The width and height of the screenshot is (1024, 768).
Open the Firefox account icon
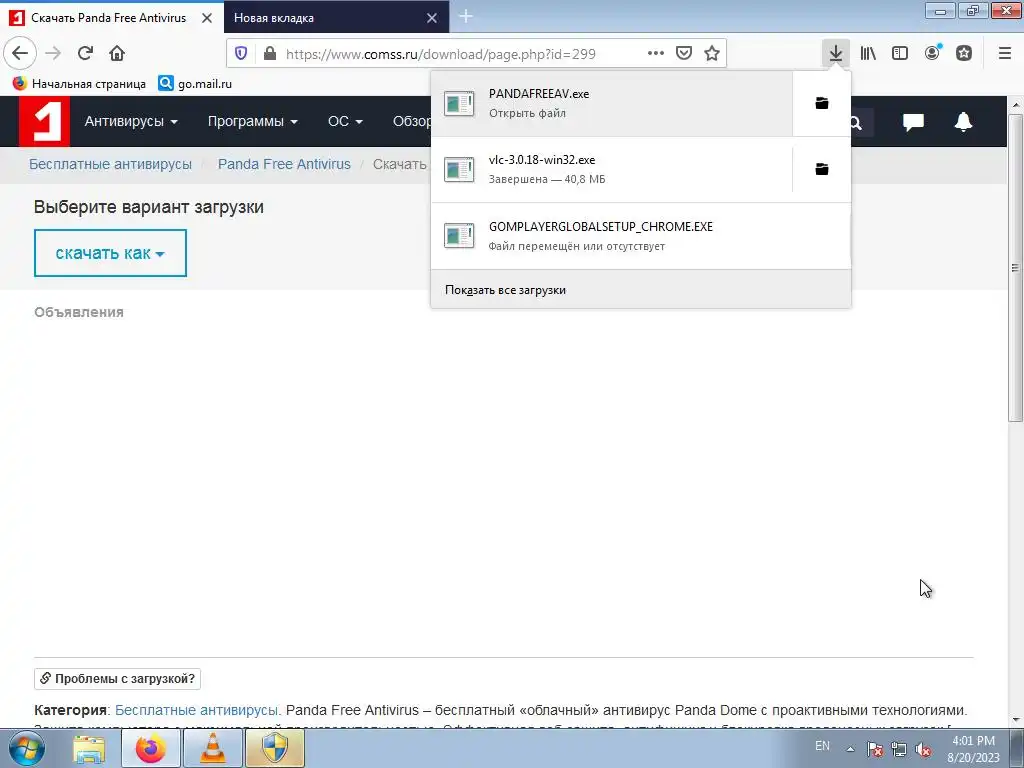(x=933, y=53)
